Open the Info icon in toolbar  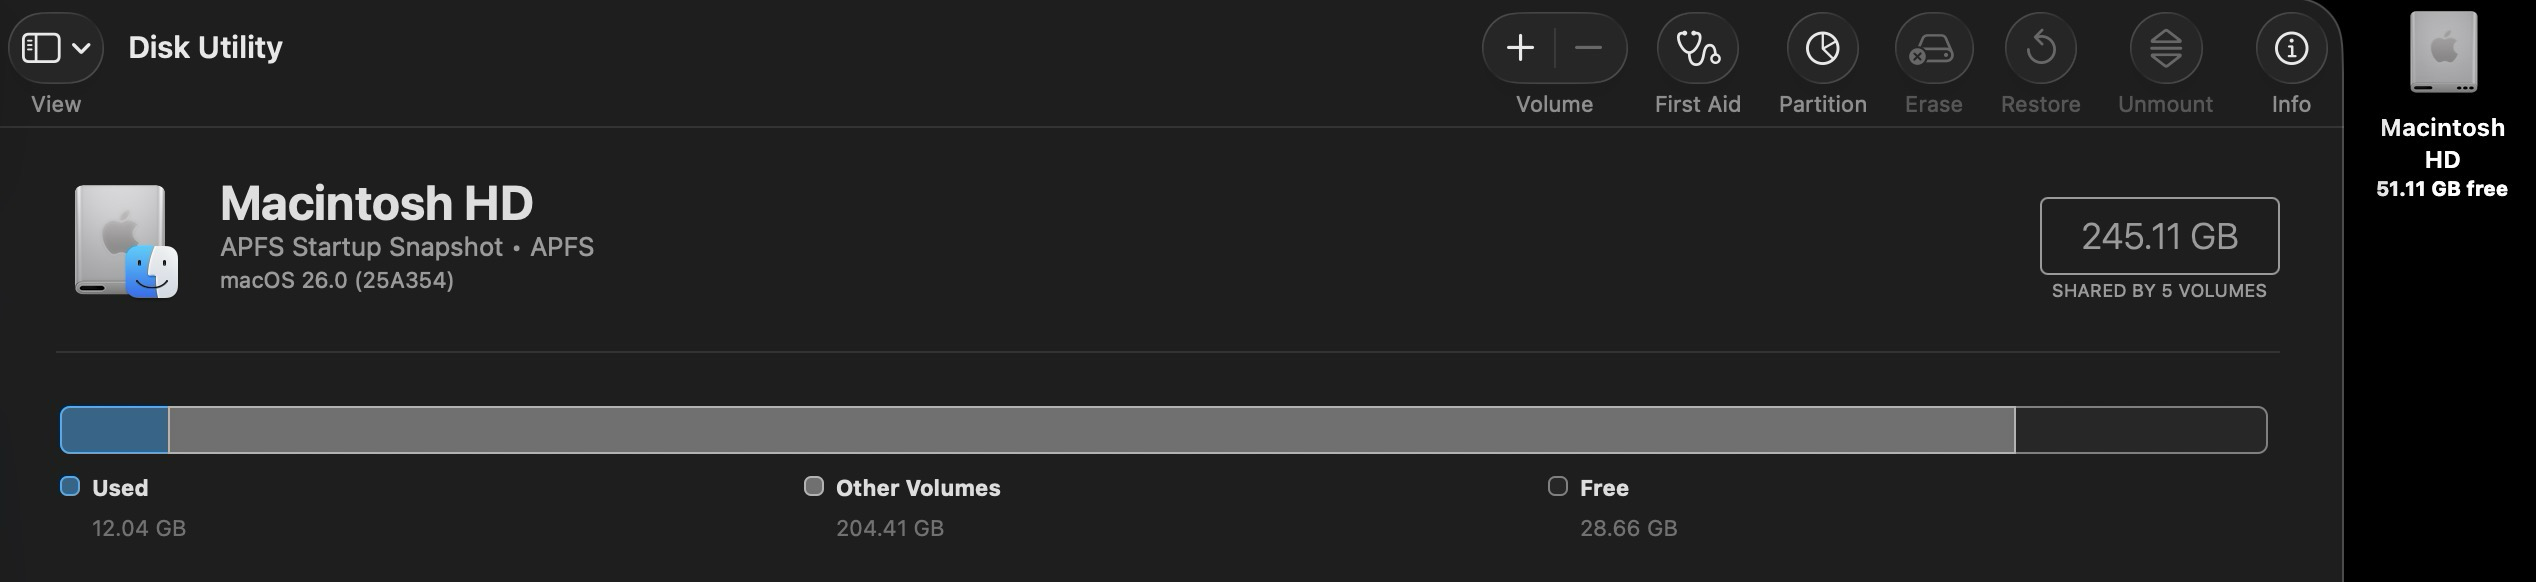click(2290, 48)
